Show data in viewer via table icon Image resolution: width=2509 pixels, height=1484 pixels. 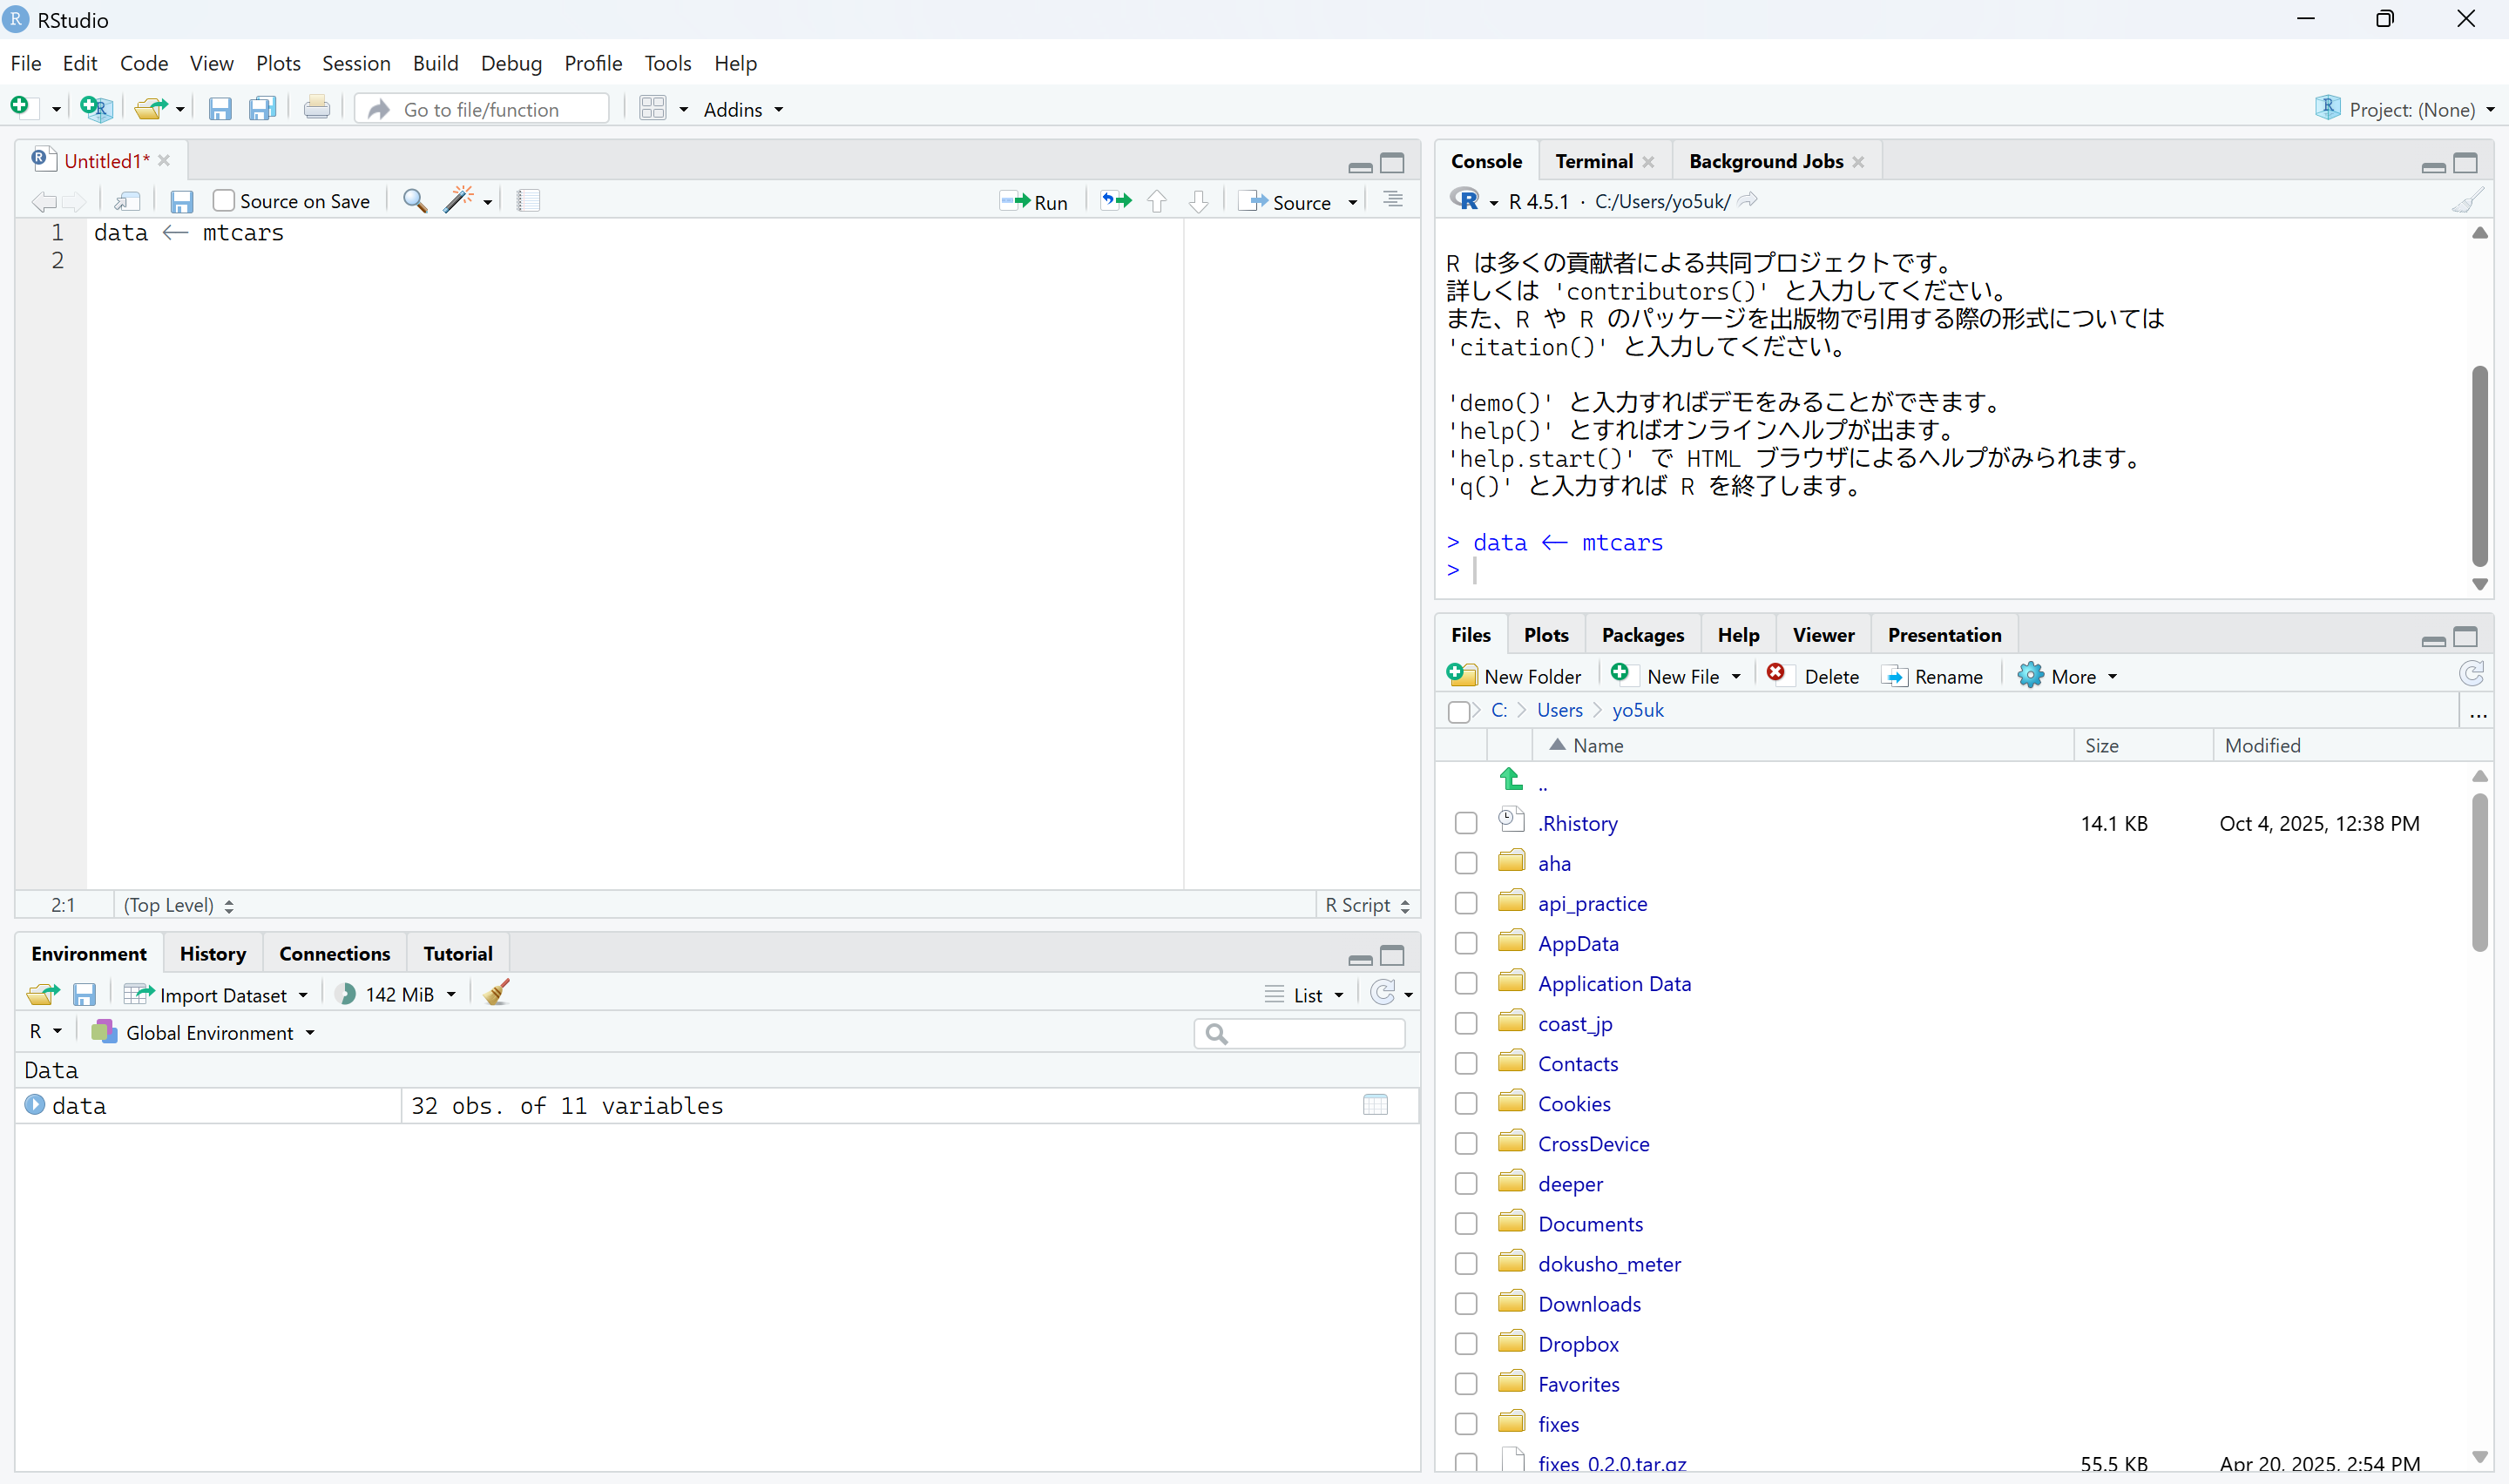[1375, 1105]
